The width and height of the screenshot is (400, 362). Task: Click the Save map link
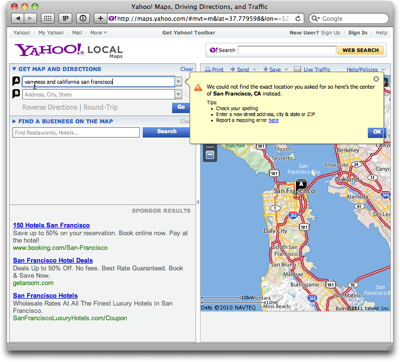(x=272, y=69)
